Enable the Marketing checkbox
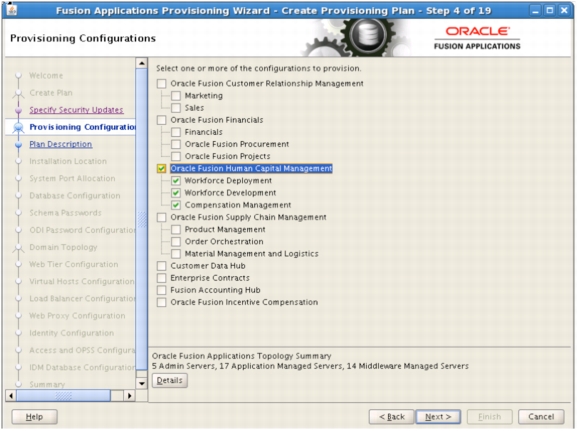Viewport: 578px width, 431px height. [x=176, y=96]
